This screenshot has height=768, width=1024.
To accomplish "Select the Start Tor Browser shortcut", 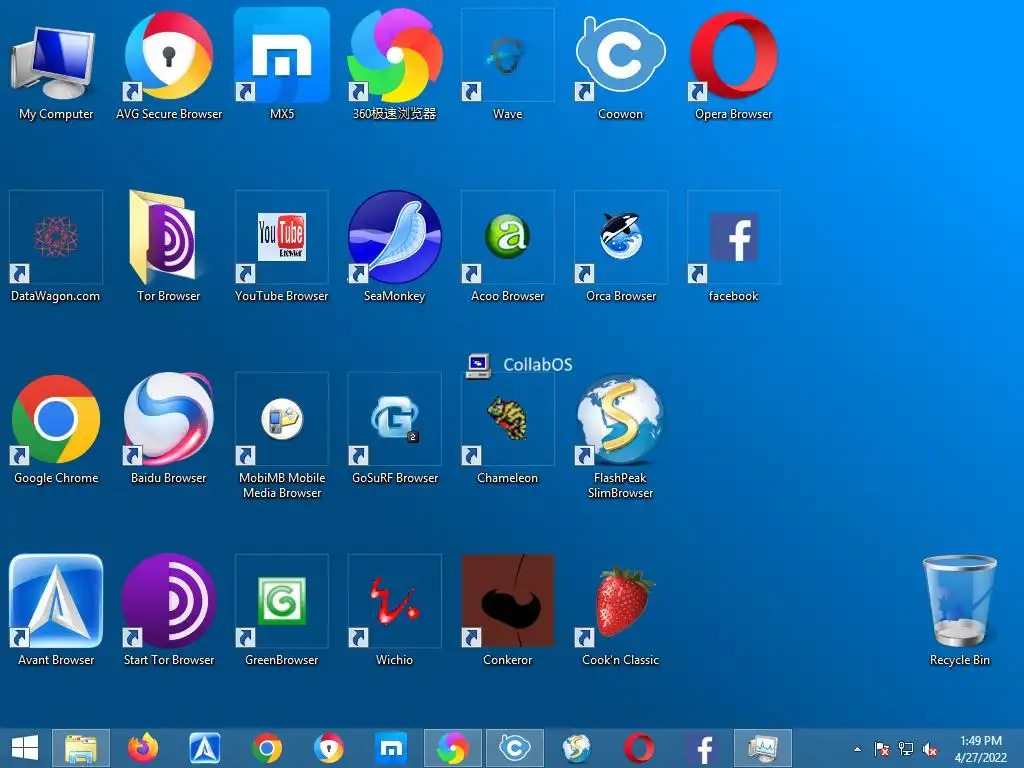I will pyautogui.click(x=168, y=611).
